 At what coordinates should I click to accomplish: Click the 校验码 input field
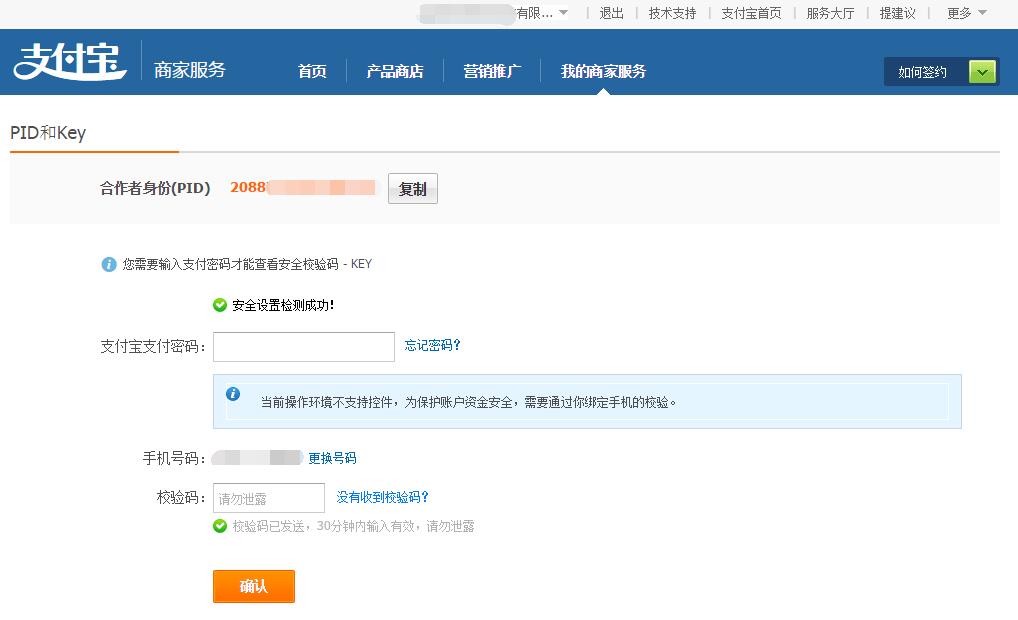(269, 498)
